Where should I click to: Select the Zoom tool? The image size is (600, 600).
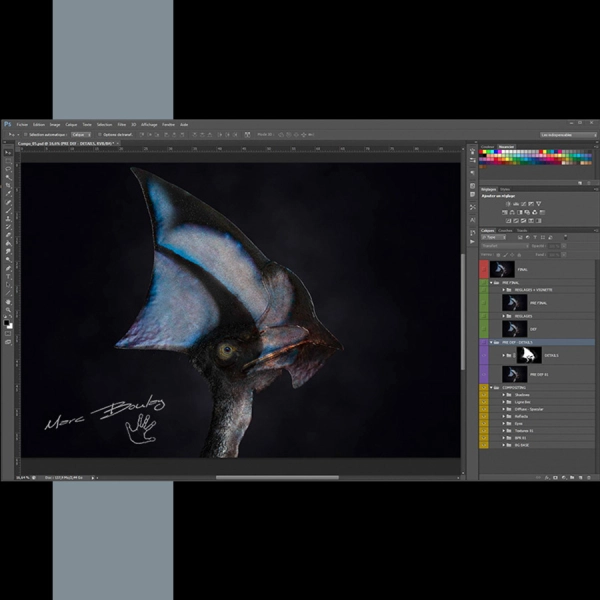point(8,310)
